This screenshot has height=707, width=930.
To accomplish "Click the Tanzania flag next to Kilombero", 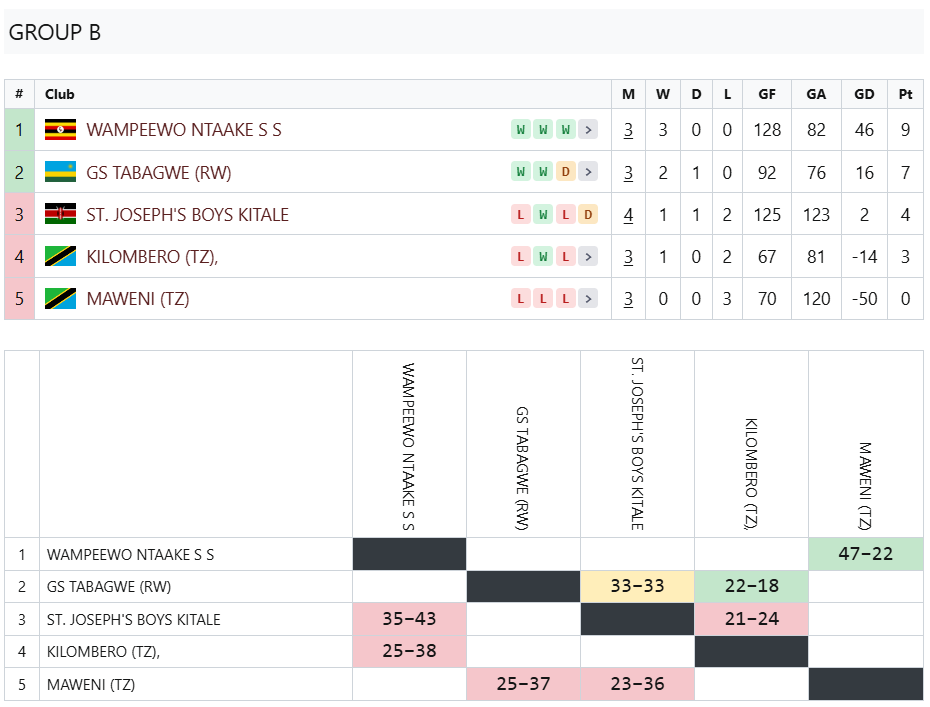I will click(60, 256).
